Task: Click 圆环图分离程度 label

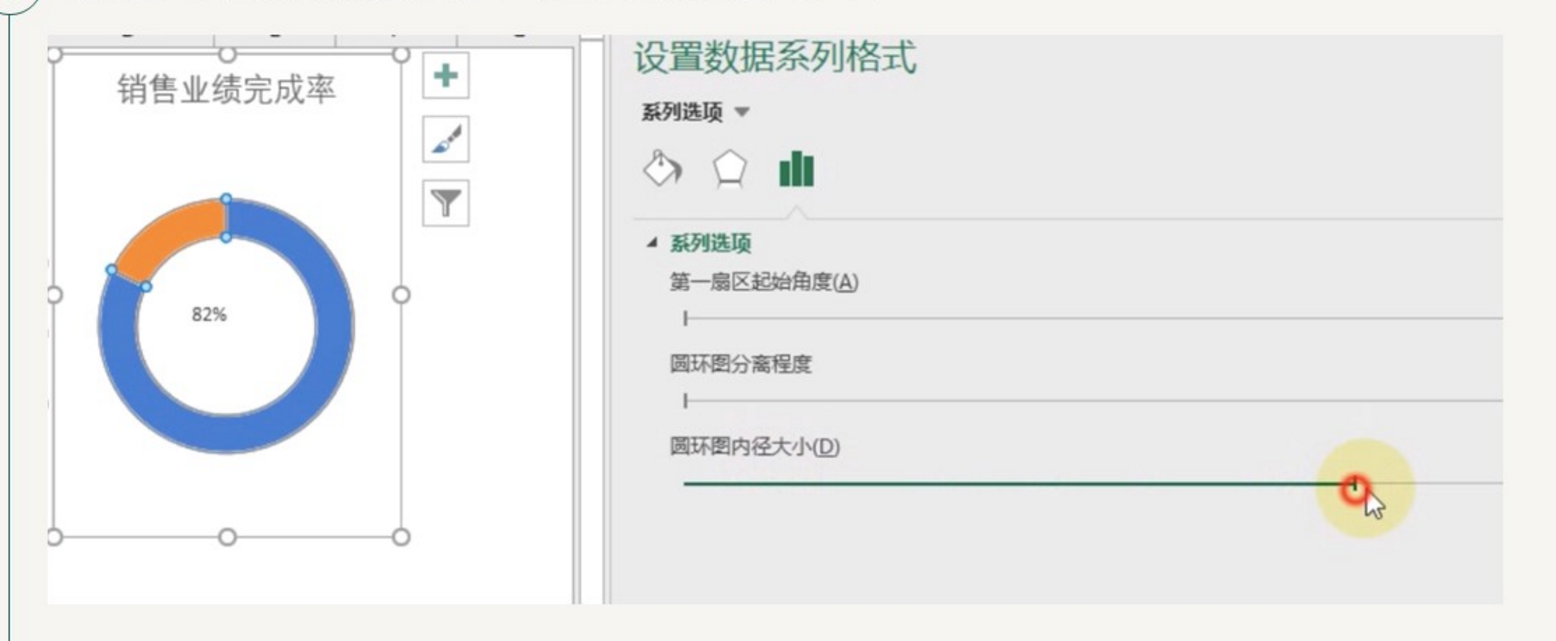Action: click(x=741, y=364)
